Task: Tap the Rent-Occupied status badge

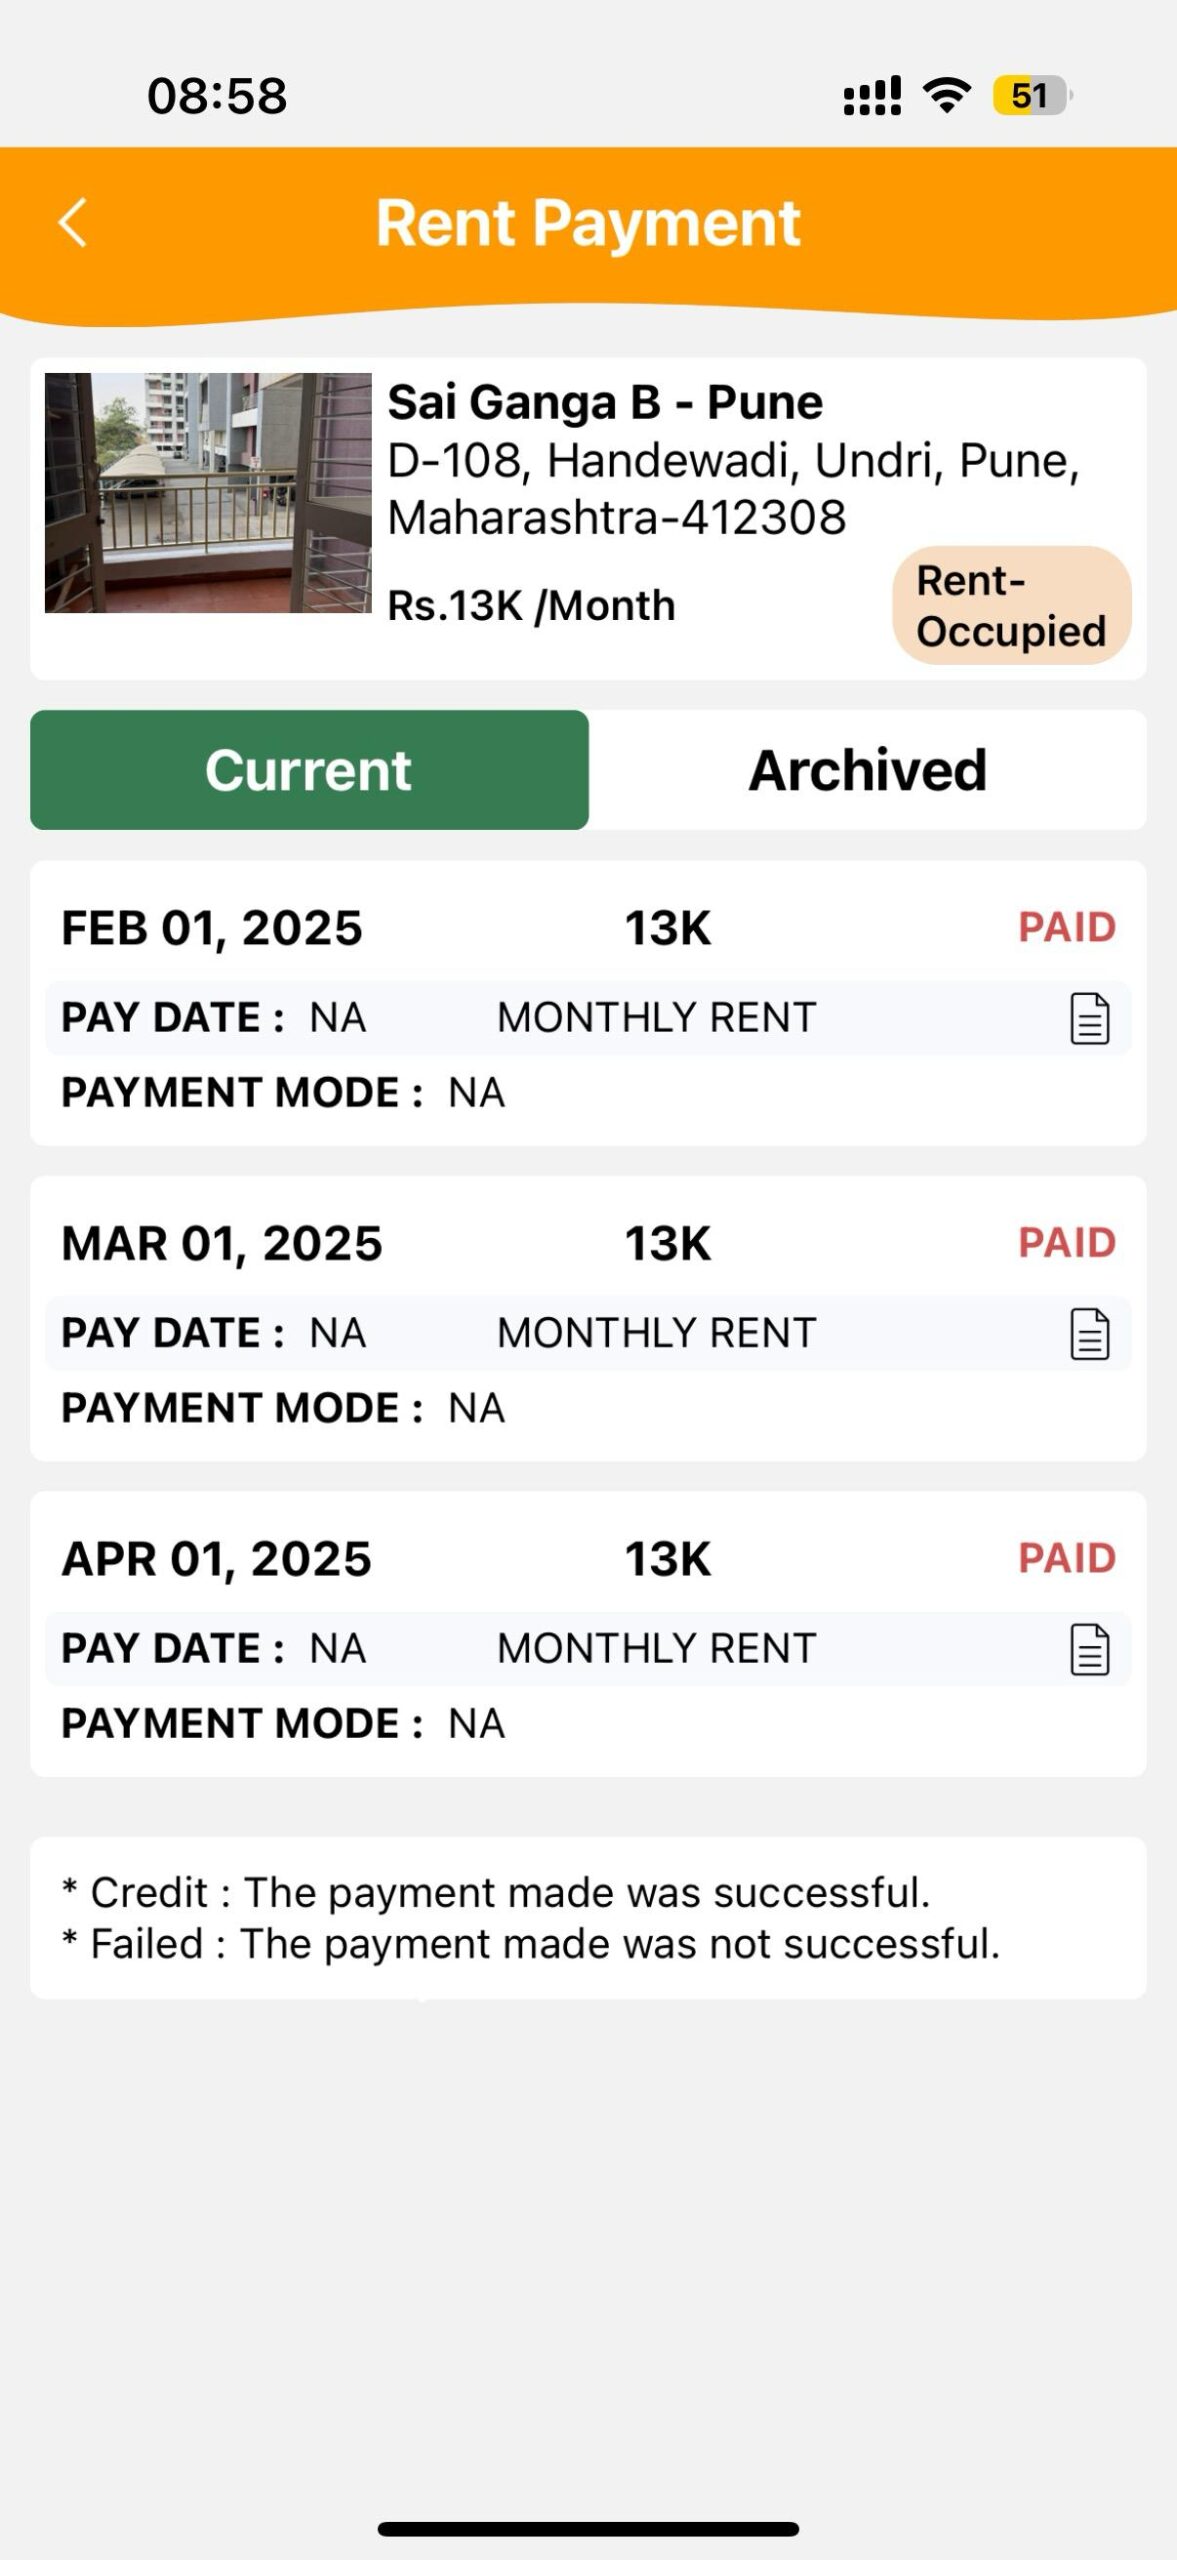Action: tap(1011, 606)
